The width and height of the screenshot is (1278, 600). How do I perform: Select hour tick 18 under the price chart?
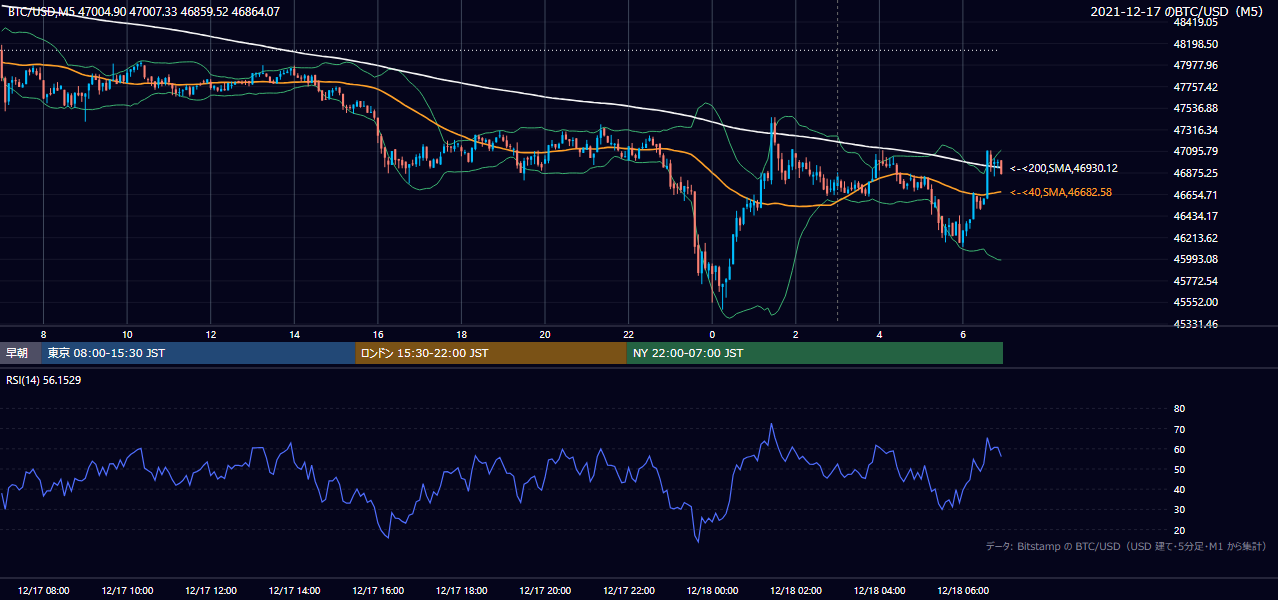(461, 334)
